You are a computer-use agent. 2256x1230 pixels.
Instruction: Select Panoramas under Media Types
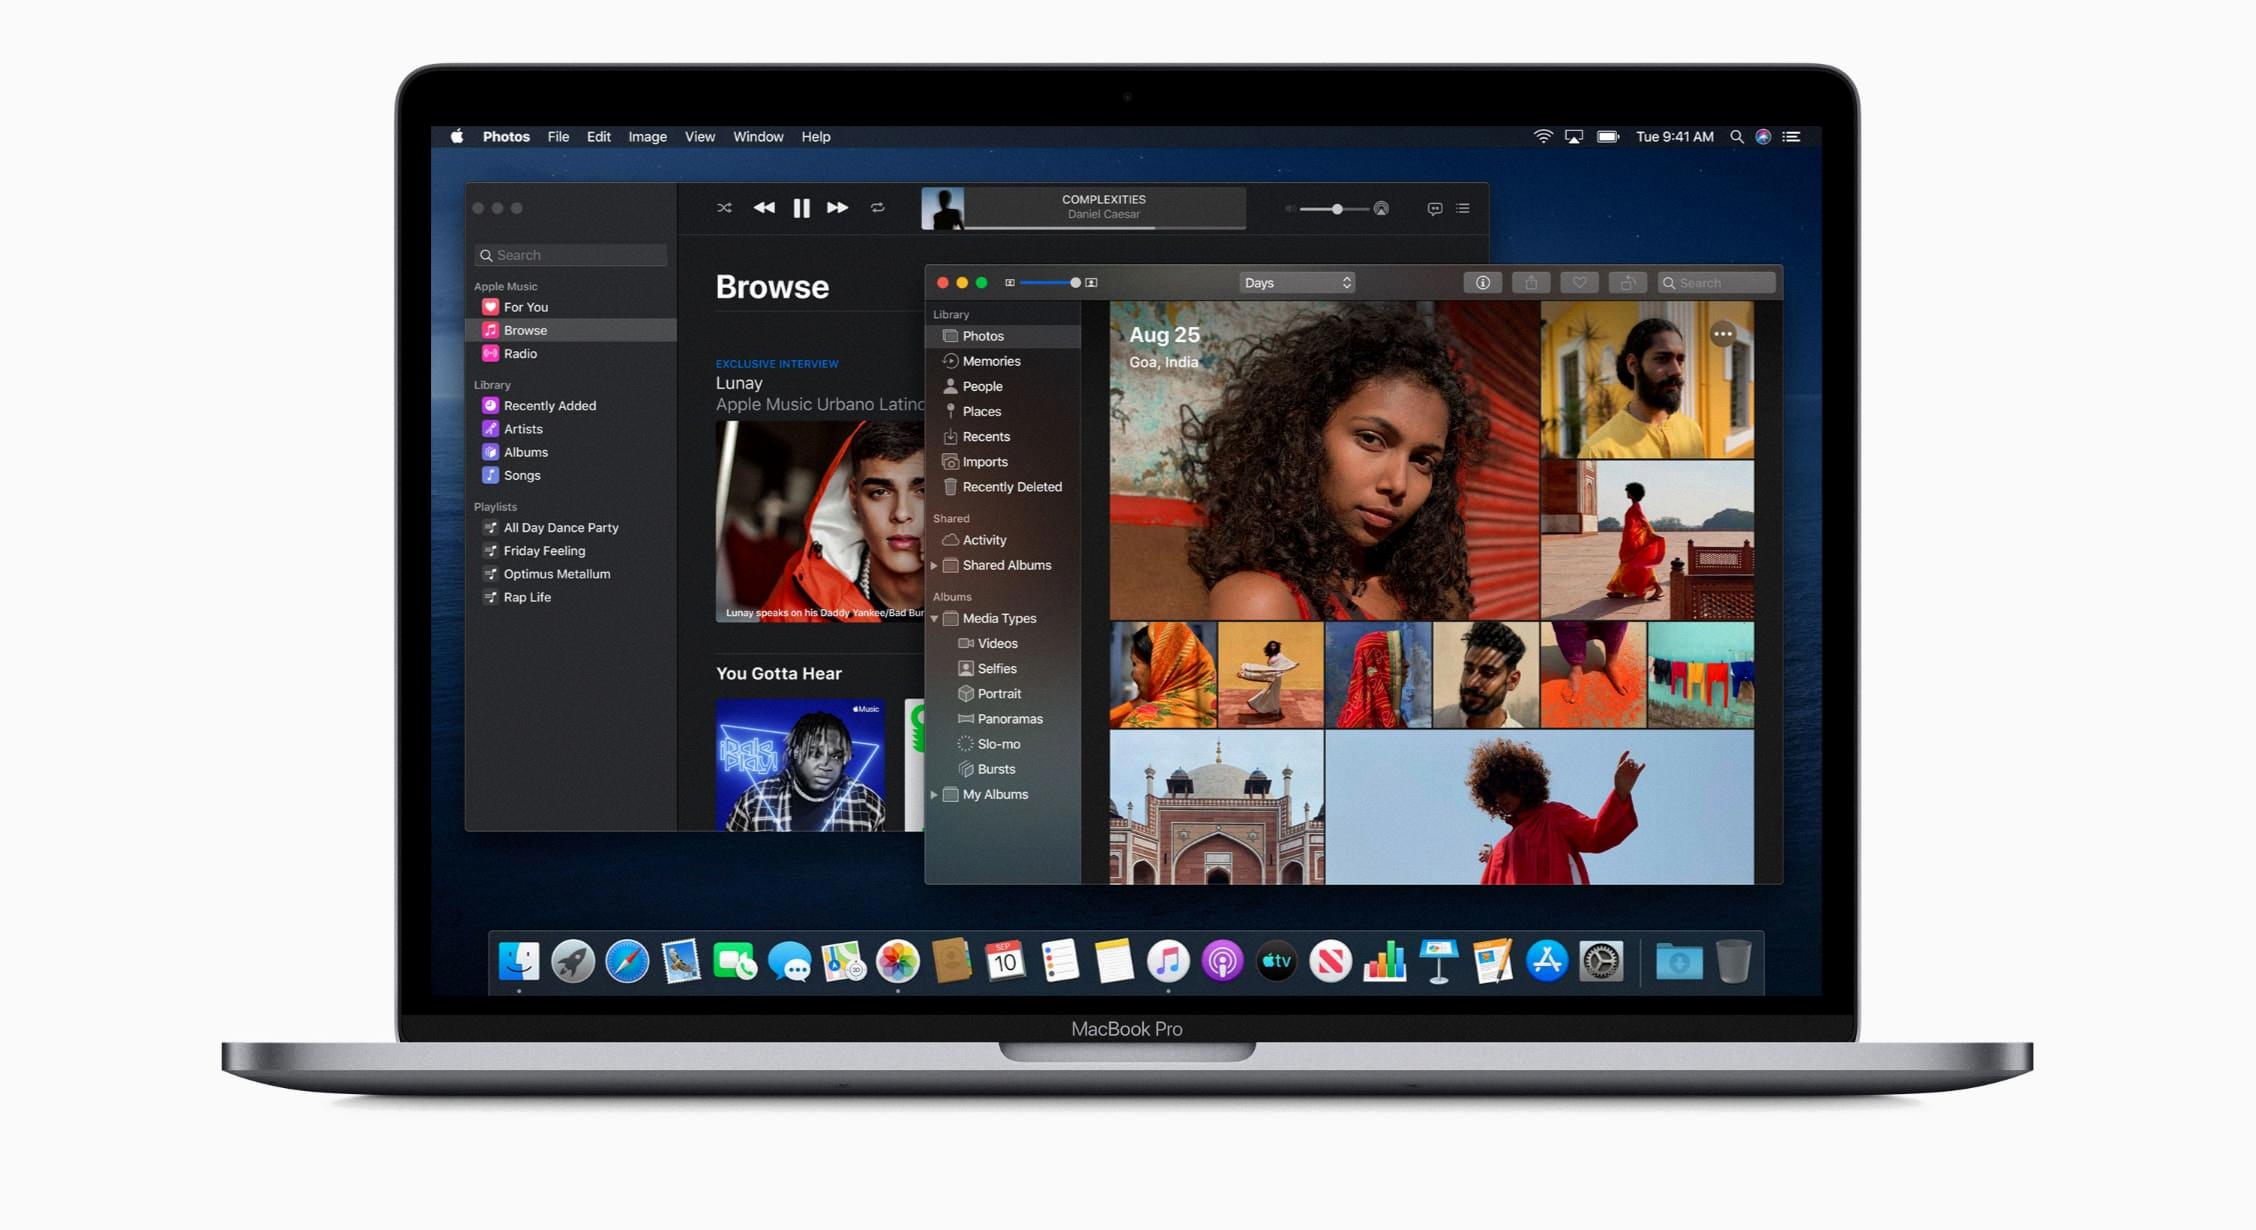1004,719
